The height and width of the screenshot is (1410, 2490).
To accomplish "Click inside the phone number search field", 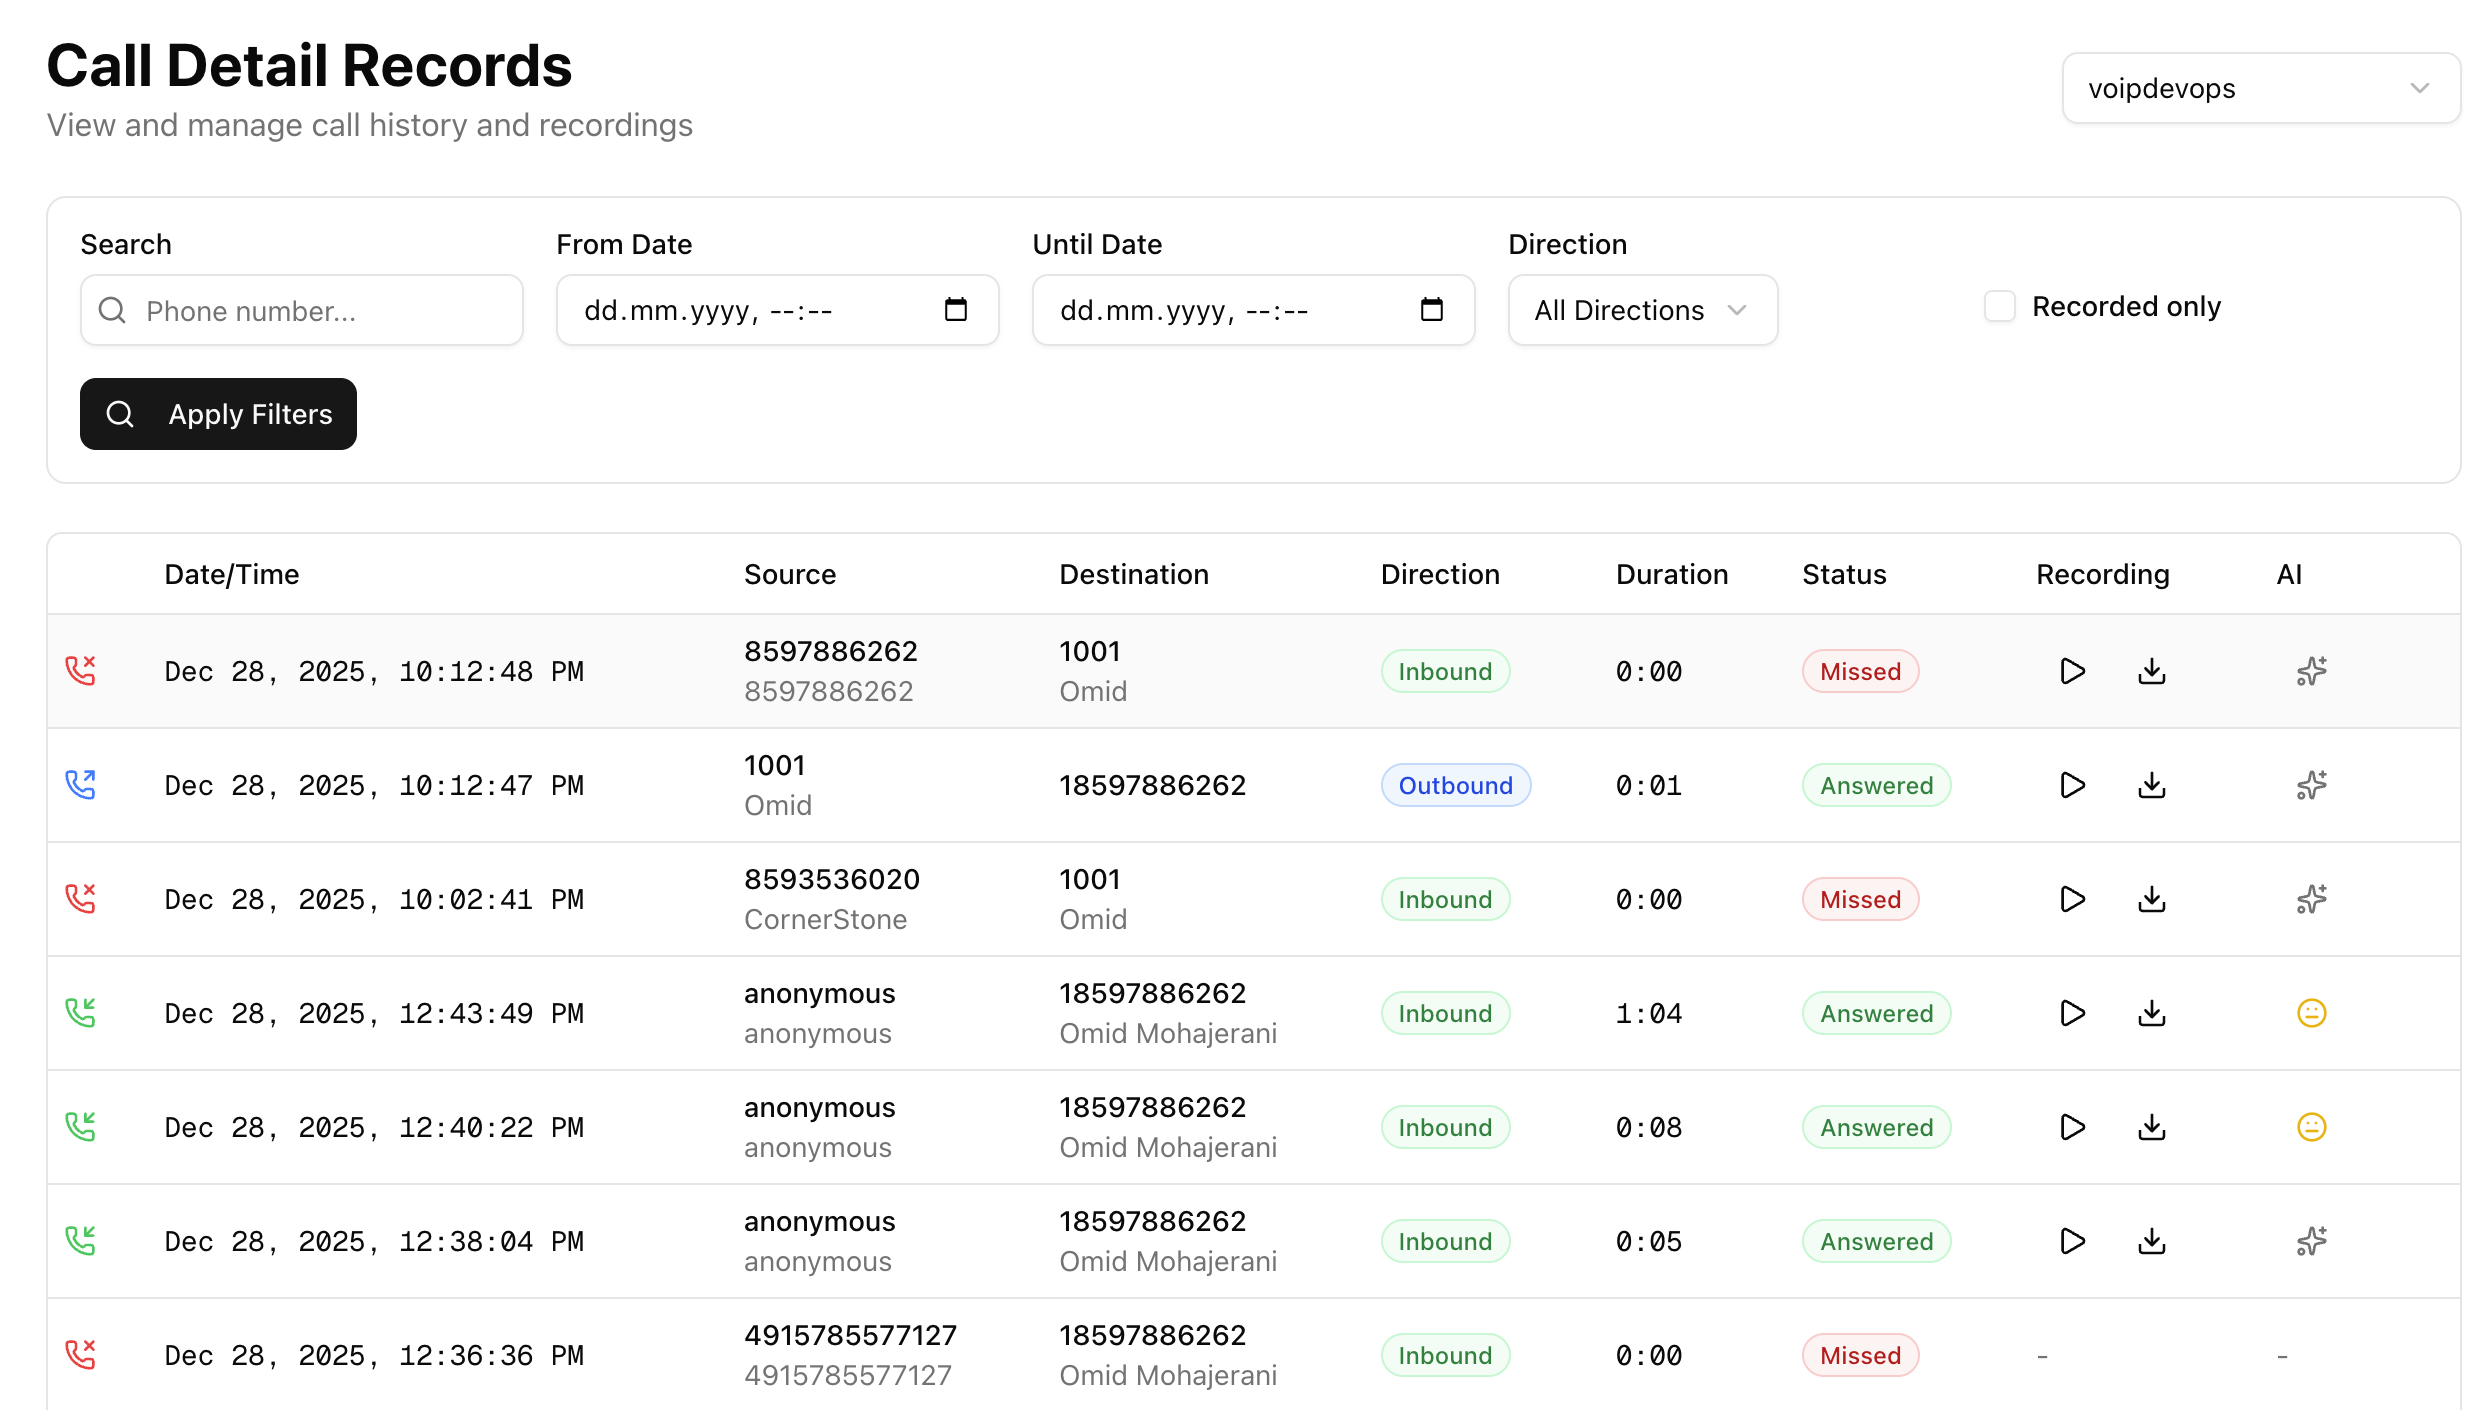I will click(301, 310).
